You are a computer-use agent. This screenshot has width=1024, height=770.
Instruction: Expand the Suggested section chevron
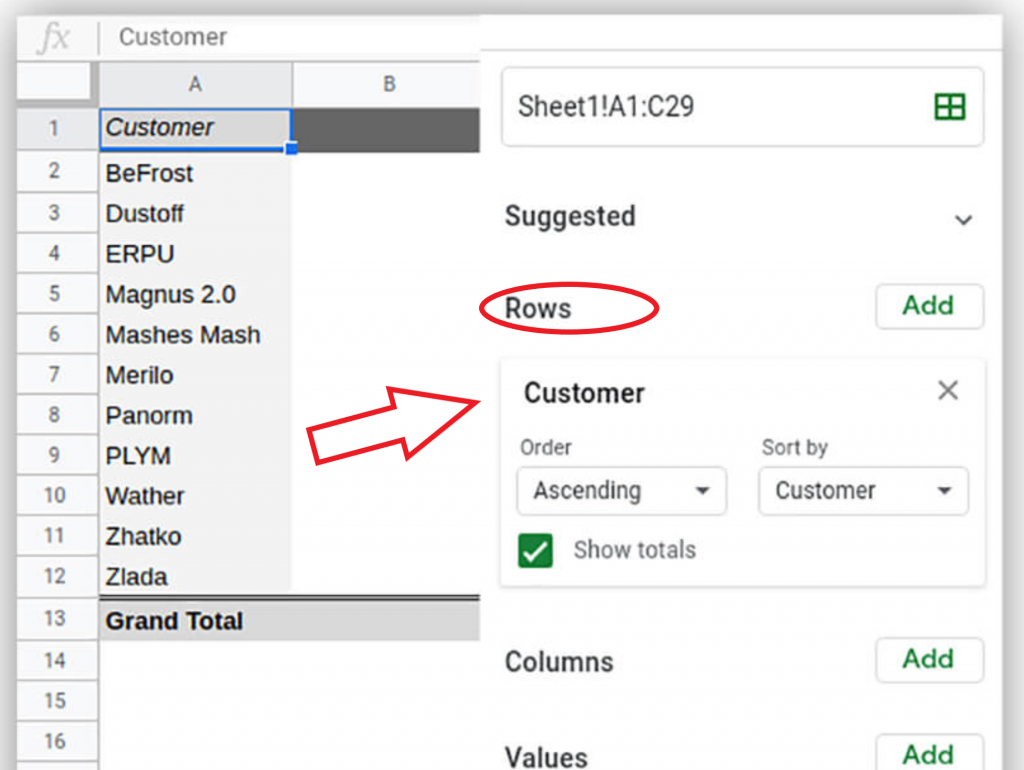tap(963, 219)
